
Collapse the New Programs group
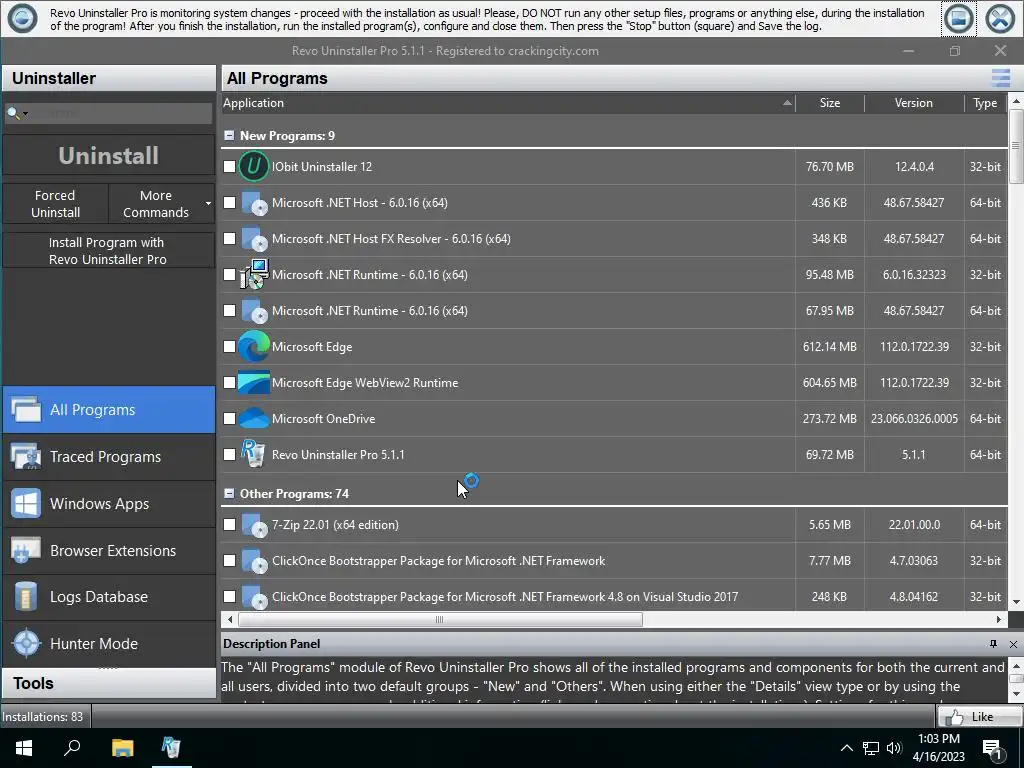[x=229, y=136]
